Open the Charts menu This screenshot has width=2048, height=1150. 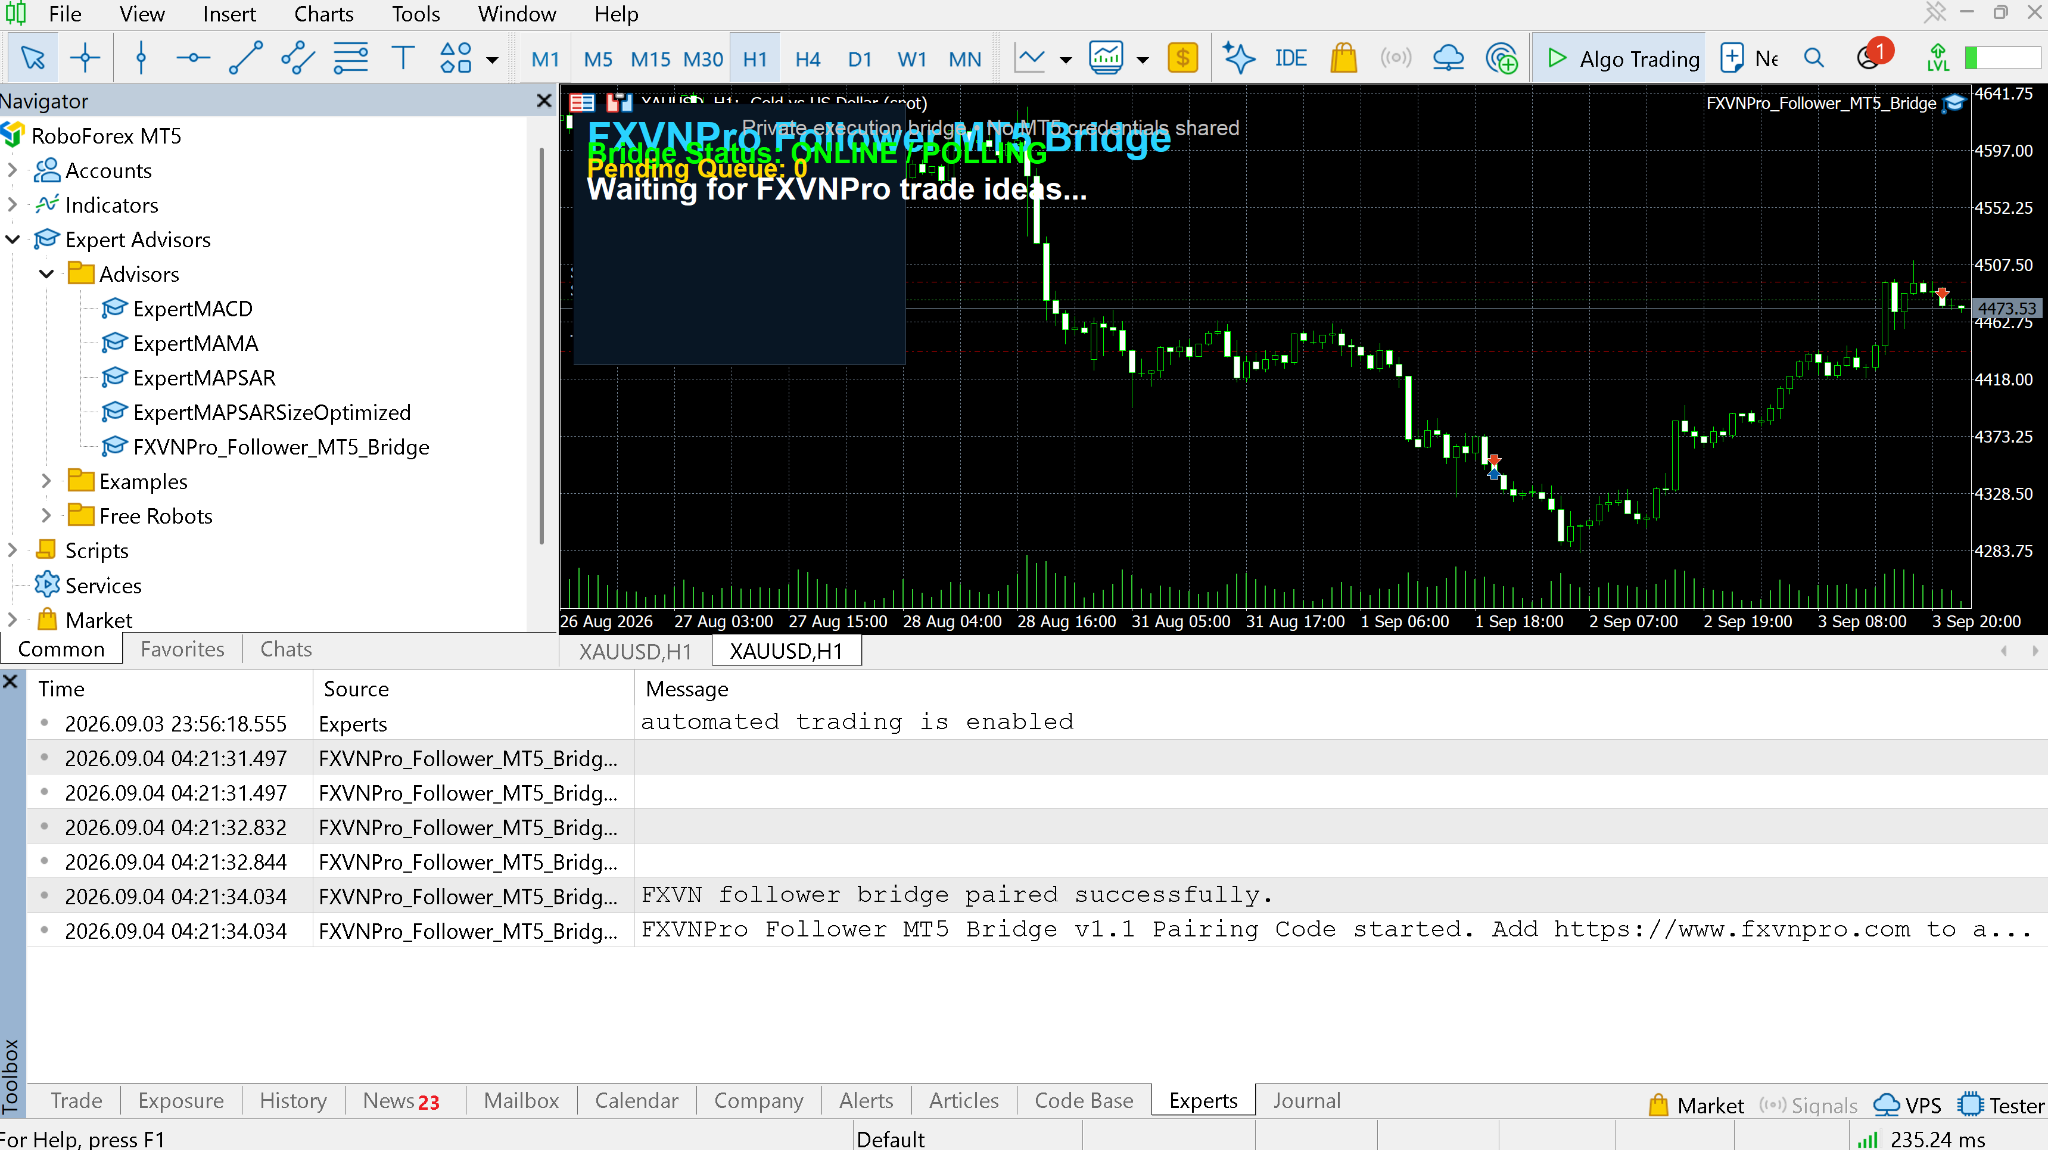[323, 14]
